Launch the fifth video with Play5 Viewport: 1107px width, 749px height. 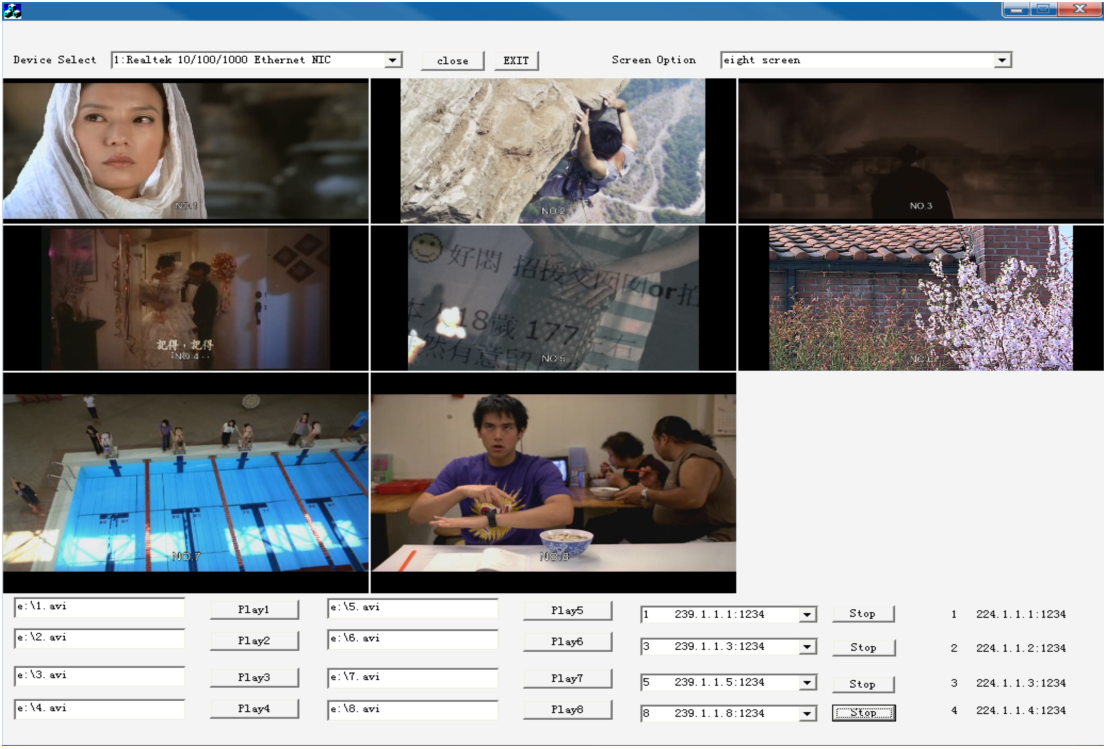click(x=568, y=610)
